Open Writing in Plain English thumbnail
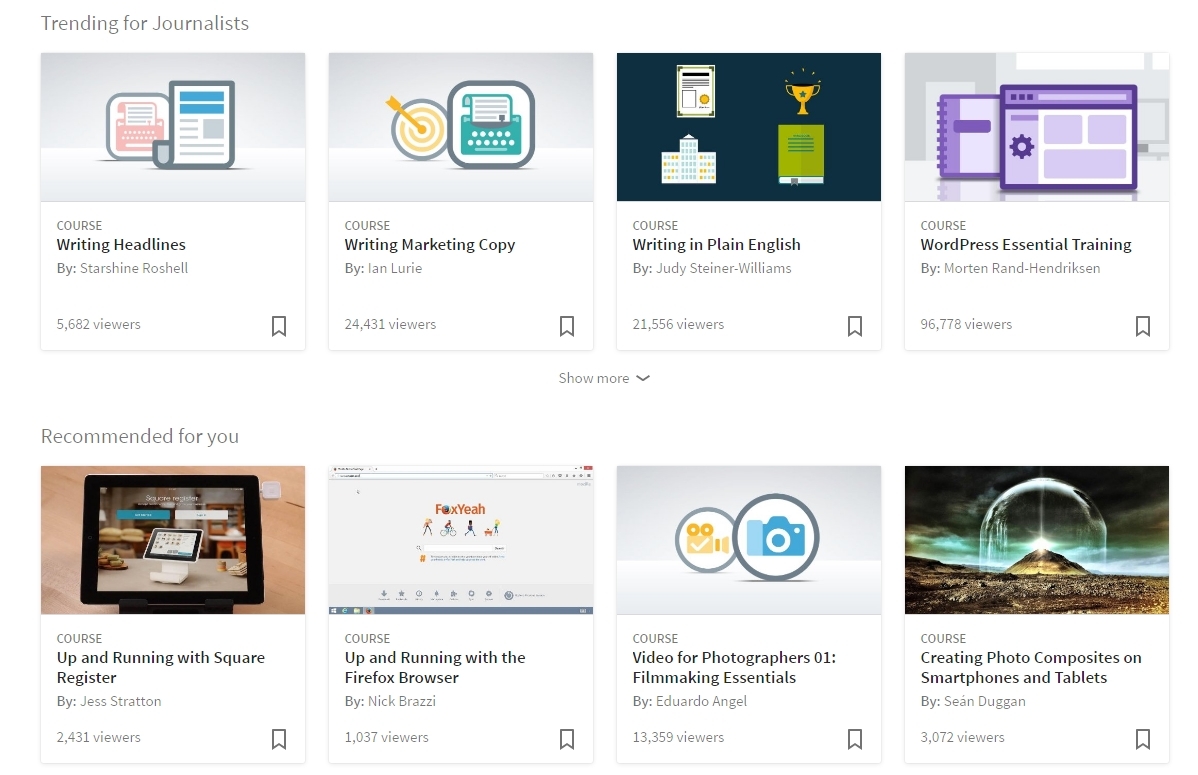Viewport: 1198px width, 775px height. pyautogui.click(x=748, y=127)
